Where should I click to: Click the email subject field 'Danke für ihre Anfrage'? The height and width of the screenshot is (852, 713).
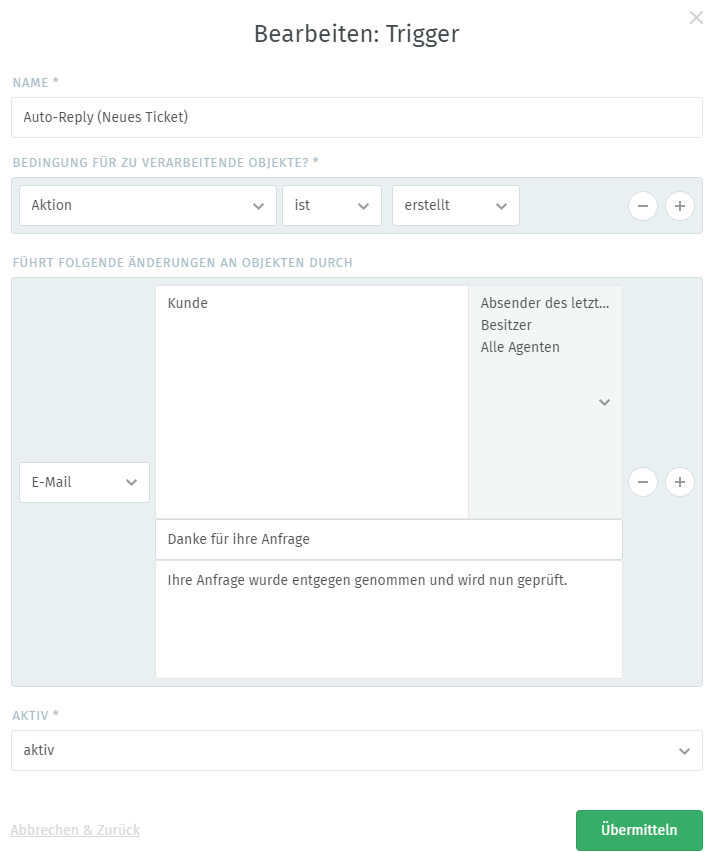click(x=389, y=539)
